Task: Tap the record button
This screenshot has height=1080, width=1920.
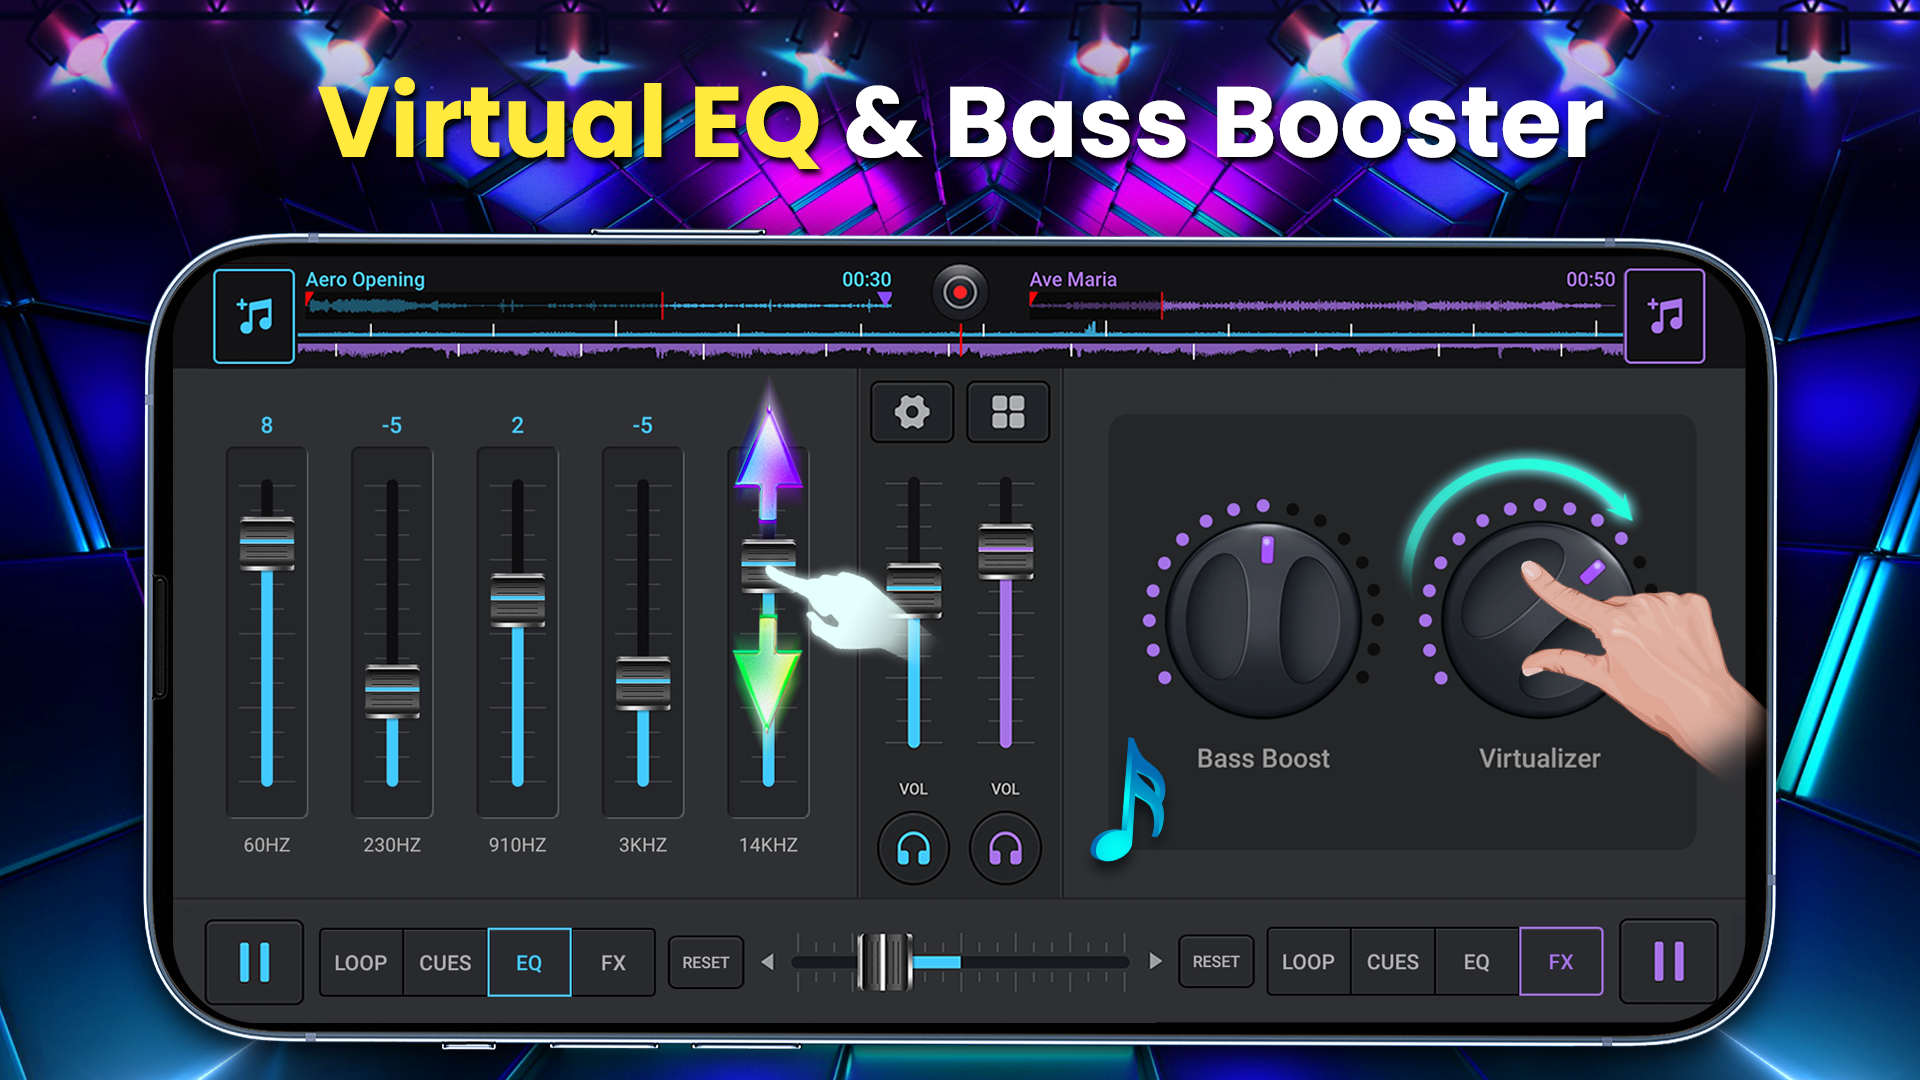Action: [959, 292]
